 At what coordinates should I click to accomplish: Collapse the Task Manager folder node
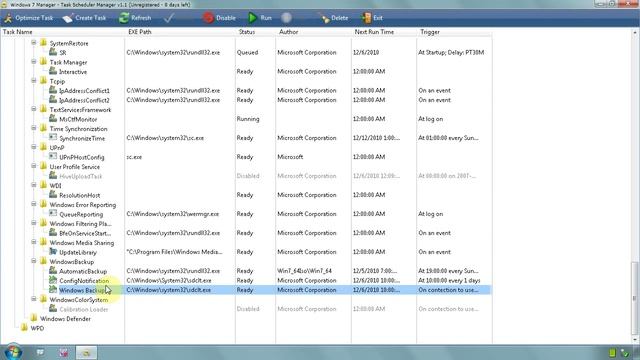tap(34, 62)
